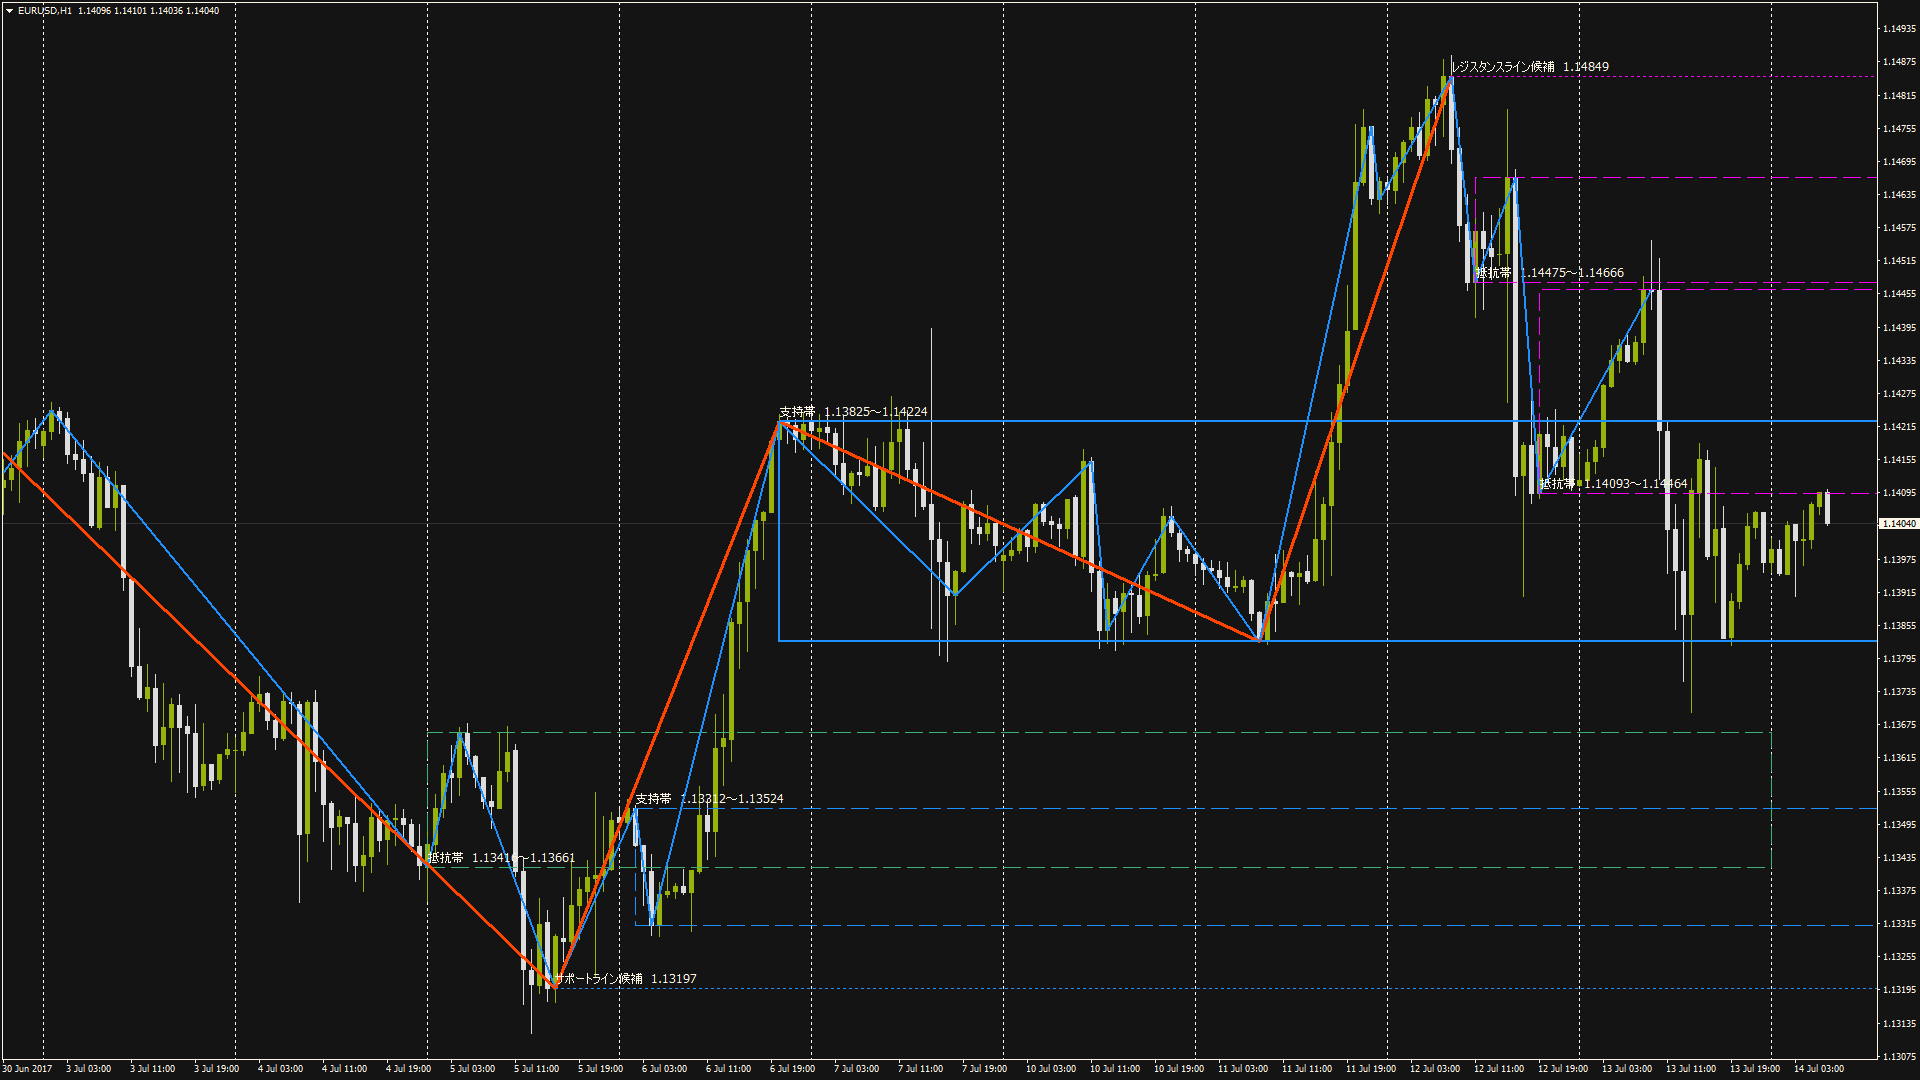Click the 3 Jul 03:00 time label

89,1069
